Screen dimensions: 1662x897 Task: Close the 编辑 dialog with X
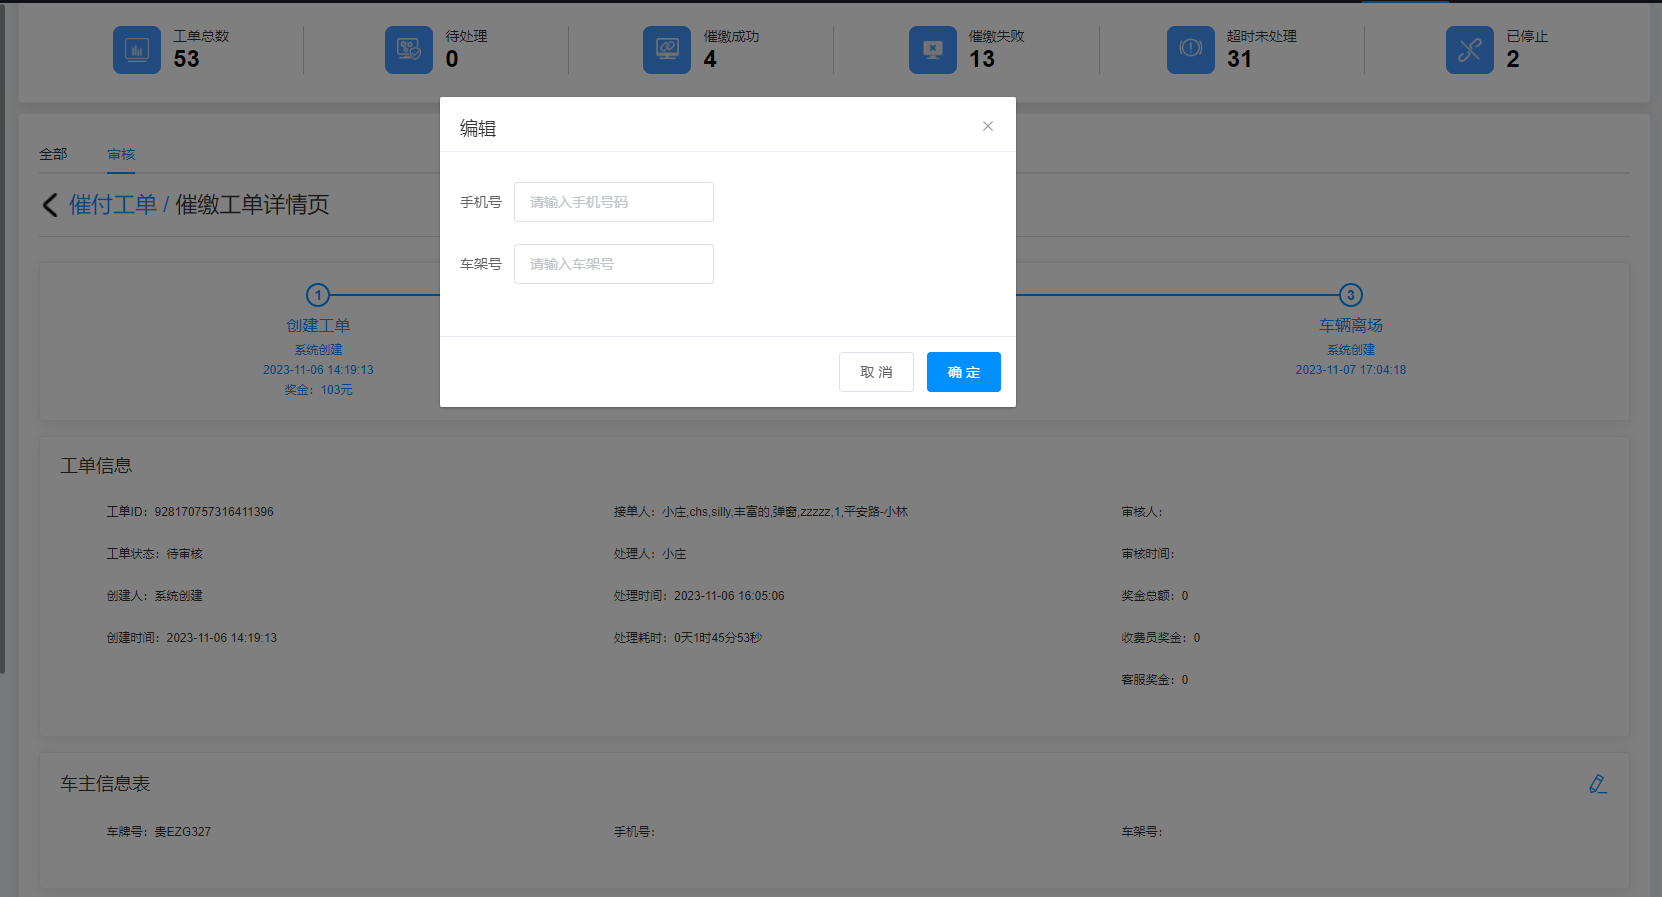click(988, 126)
